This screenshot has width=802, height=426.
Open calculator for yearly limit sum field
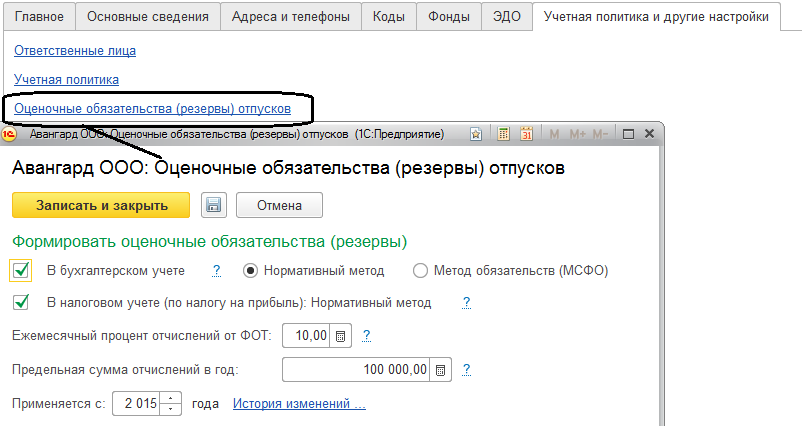[x=440, y=370]
